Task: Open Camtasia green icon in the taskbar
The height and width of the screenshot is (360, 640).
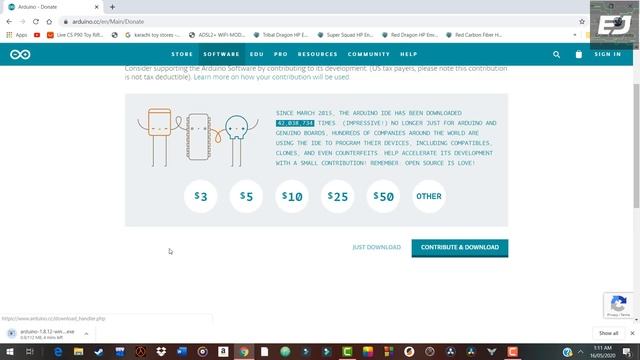Action: click(x=347, y=351)
